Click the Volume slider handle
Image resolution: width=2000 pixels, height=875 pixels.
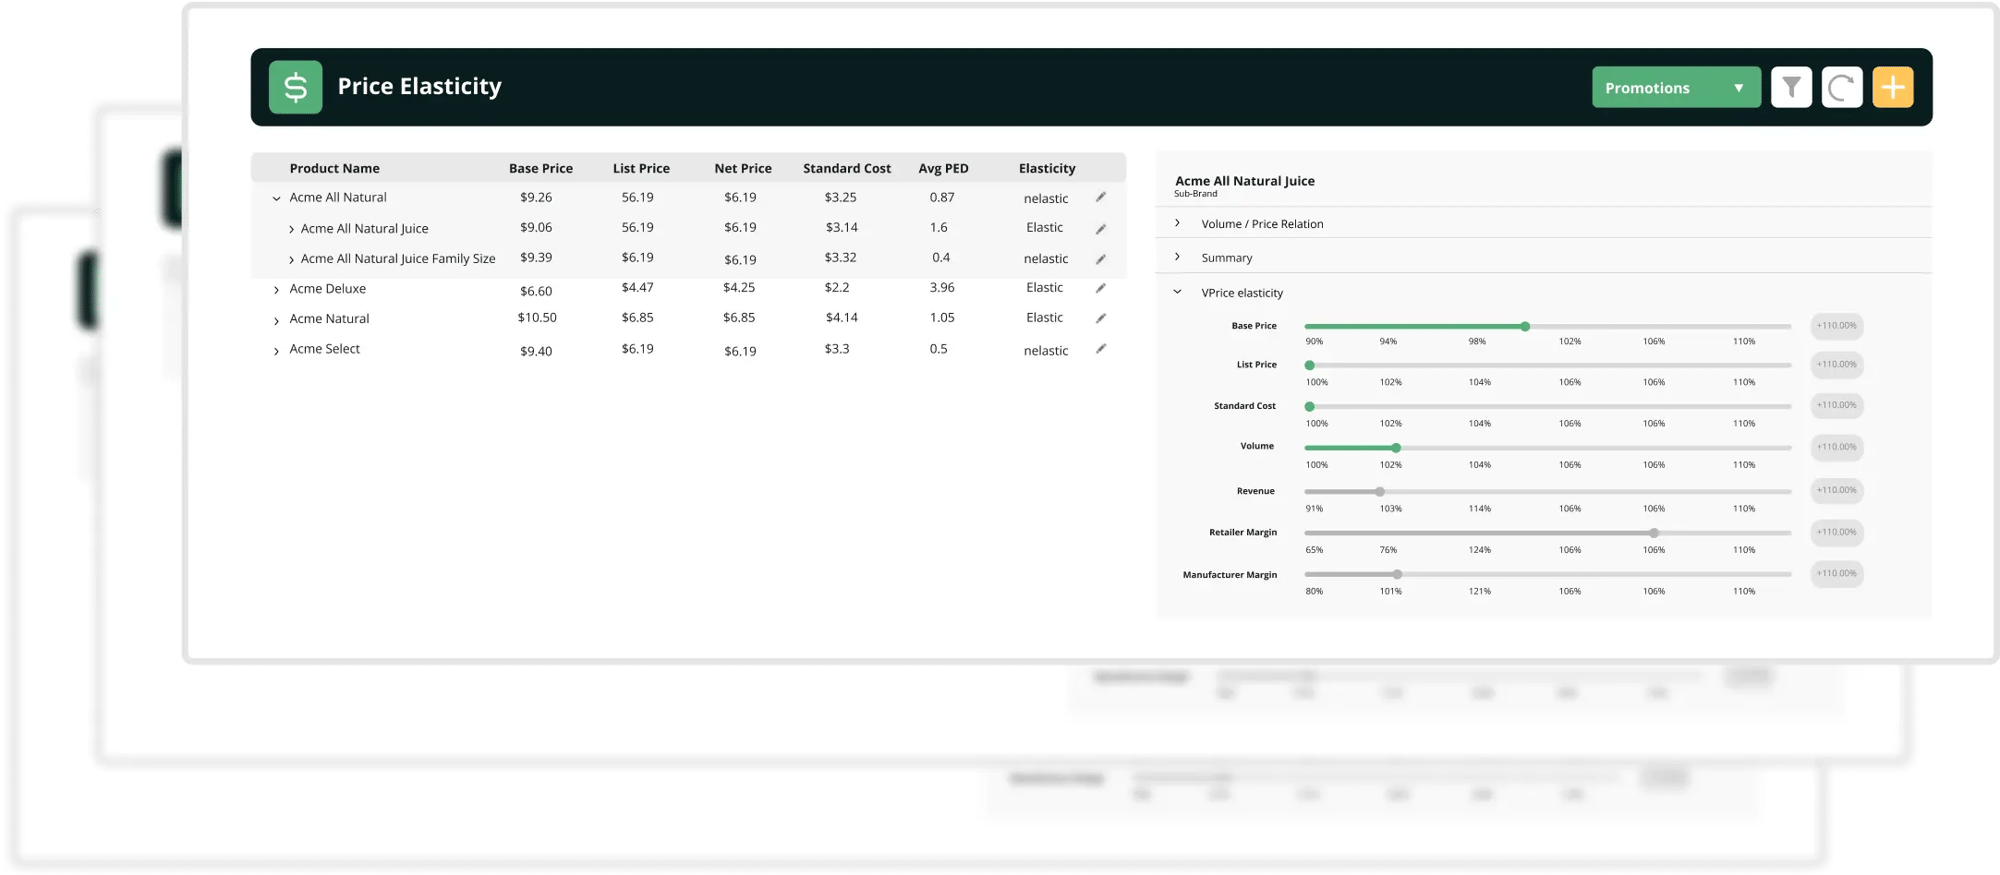1396,448
